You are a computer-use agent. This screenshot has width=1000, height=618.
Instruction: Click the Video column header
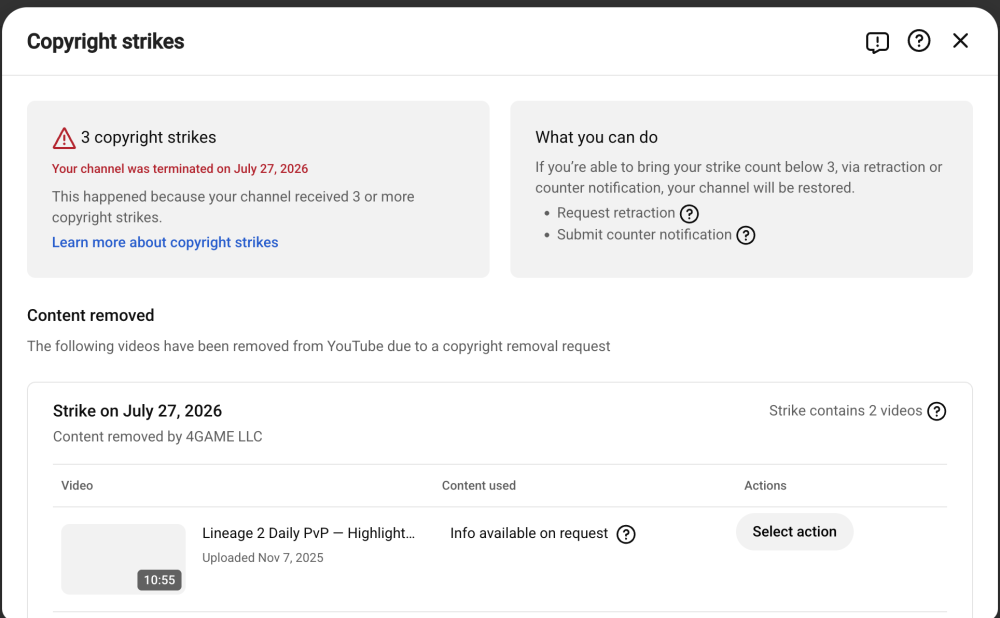77,485
